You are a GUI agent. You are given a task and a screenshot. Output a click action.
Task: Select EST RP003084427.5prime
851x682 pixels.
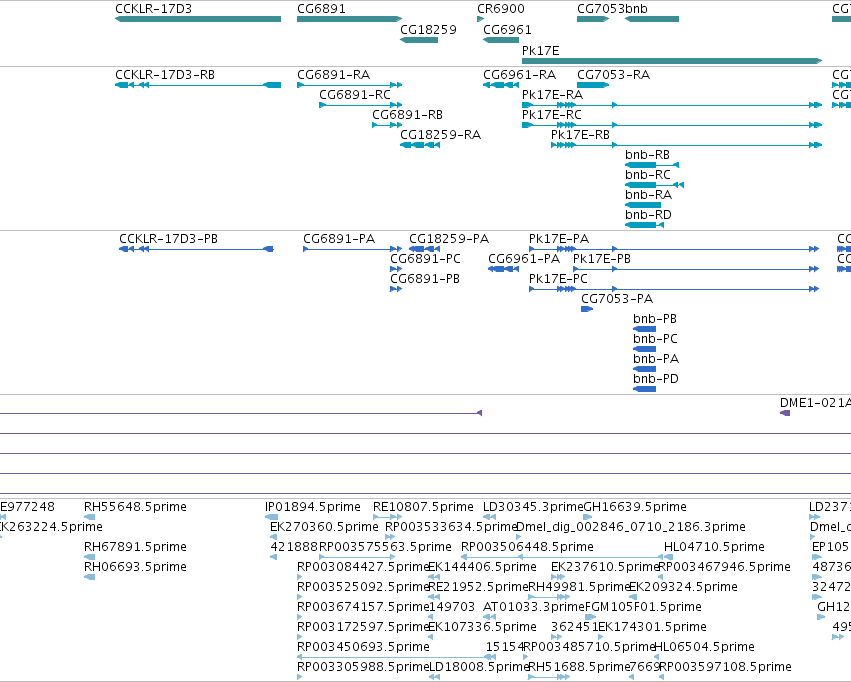363,568
